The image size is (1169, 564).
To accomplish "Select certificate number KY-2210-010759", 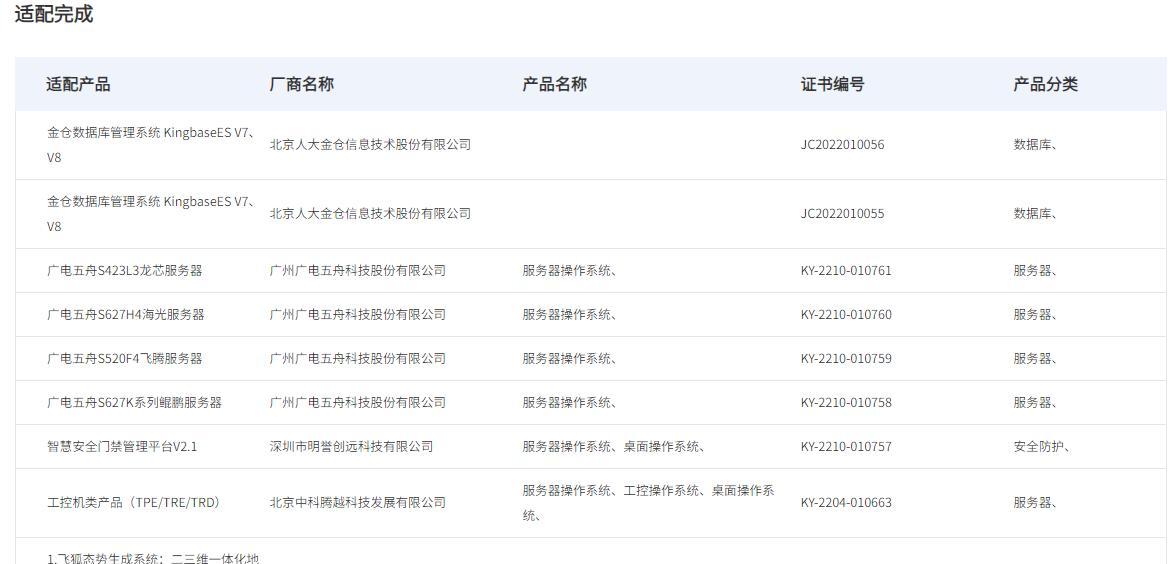I will (846, 358).
